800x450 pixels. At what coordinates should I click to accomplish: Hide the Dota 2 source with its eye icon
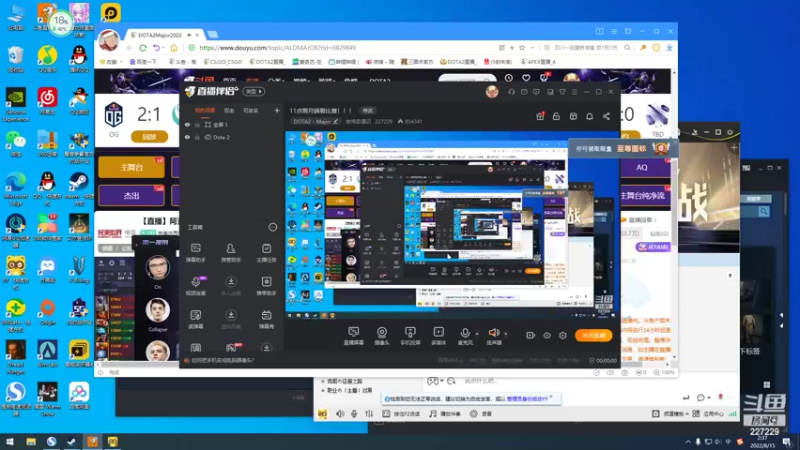187,137
